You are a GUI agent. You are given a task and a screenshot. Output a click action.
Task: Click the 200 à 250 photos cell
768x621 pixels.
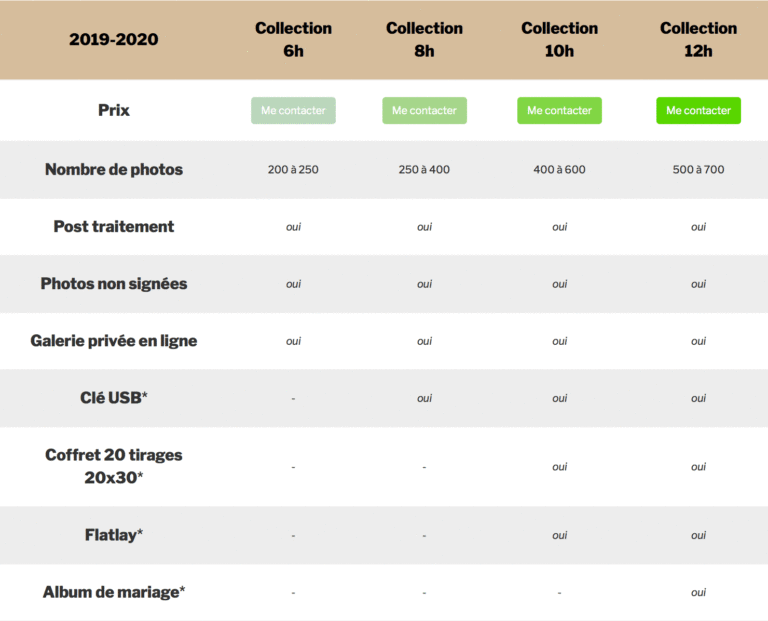point(293,169)
